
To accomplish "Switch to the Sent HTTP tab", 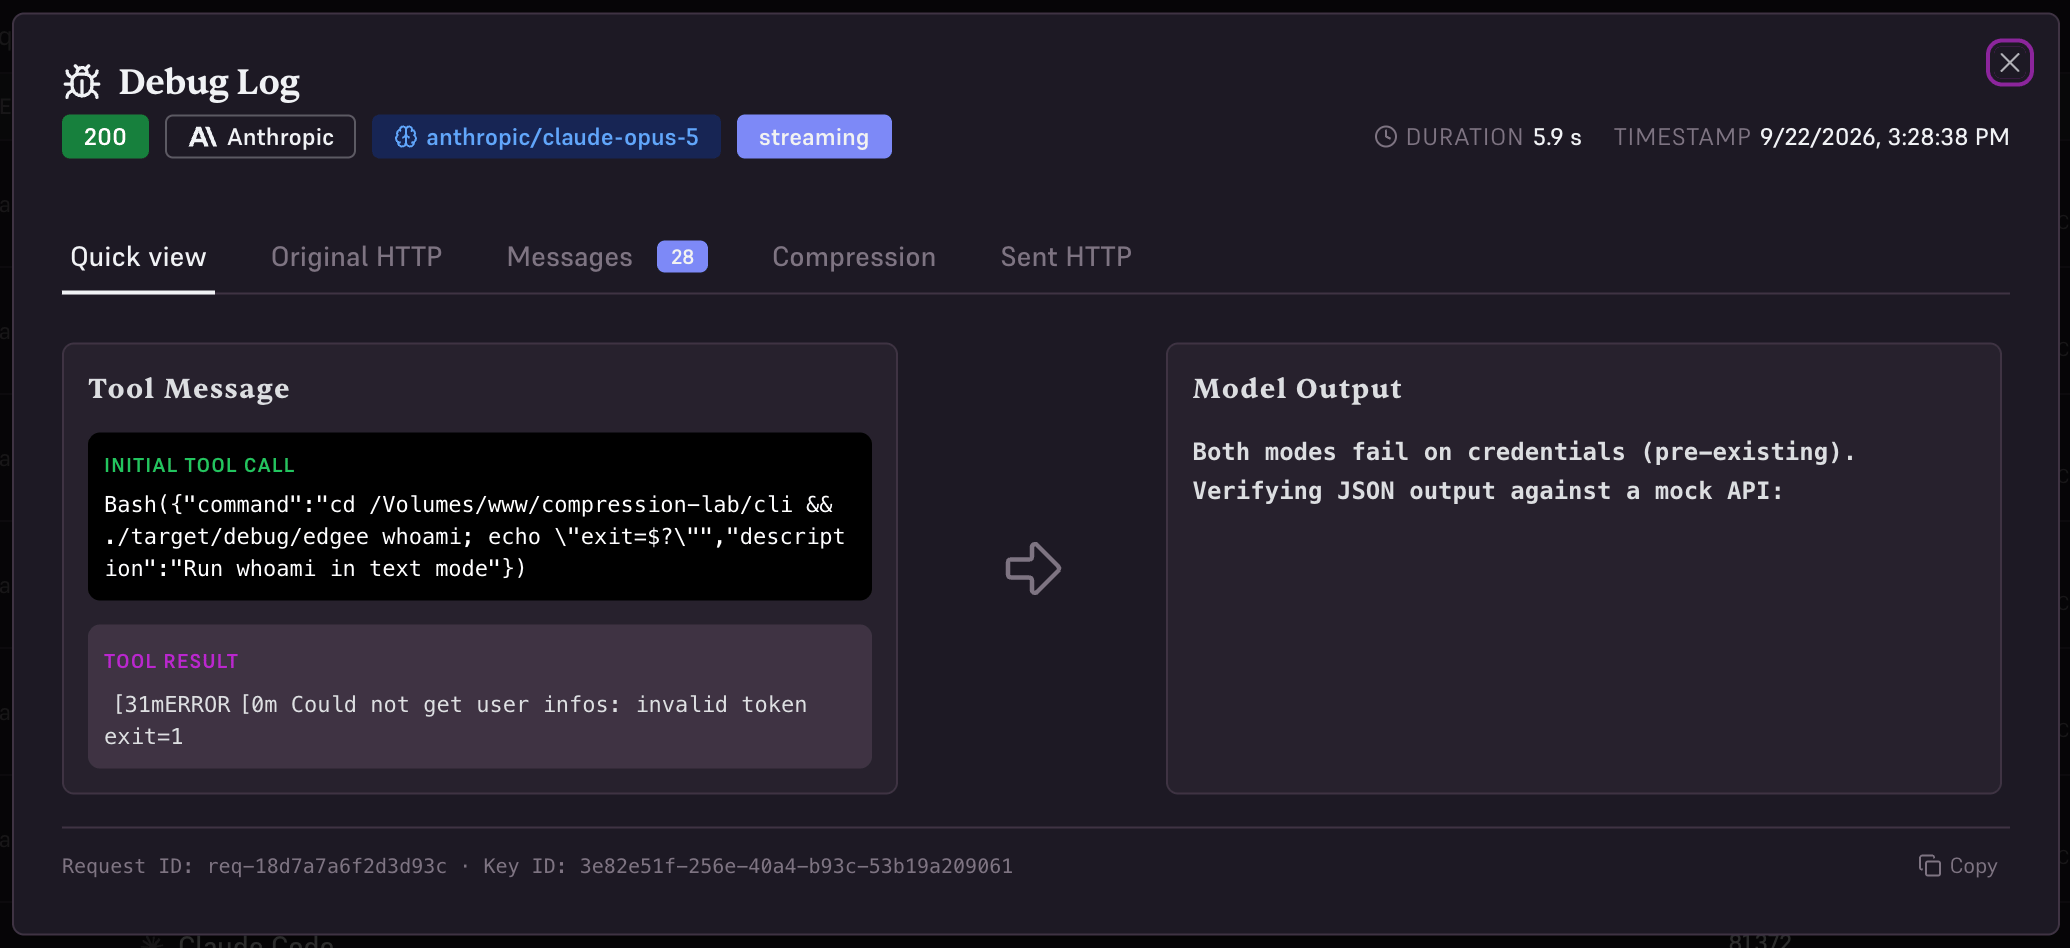I will (x=1066, y=257).
